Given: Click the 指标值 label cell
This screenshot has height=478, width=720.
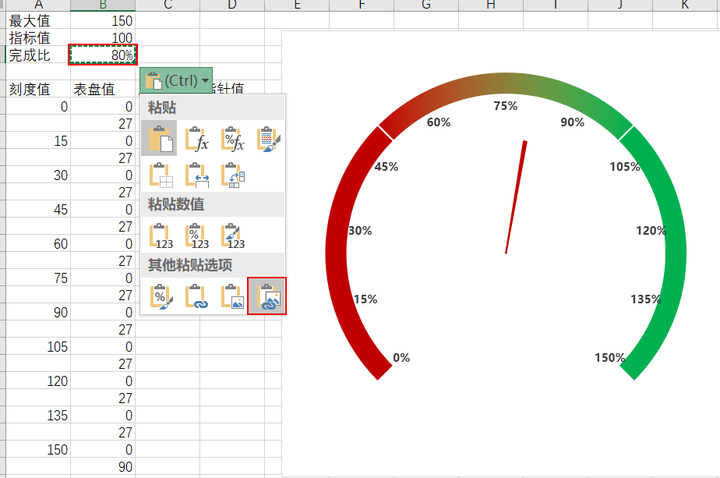Looking at the screenshot, I should [x=38, y=37].
